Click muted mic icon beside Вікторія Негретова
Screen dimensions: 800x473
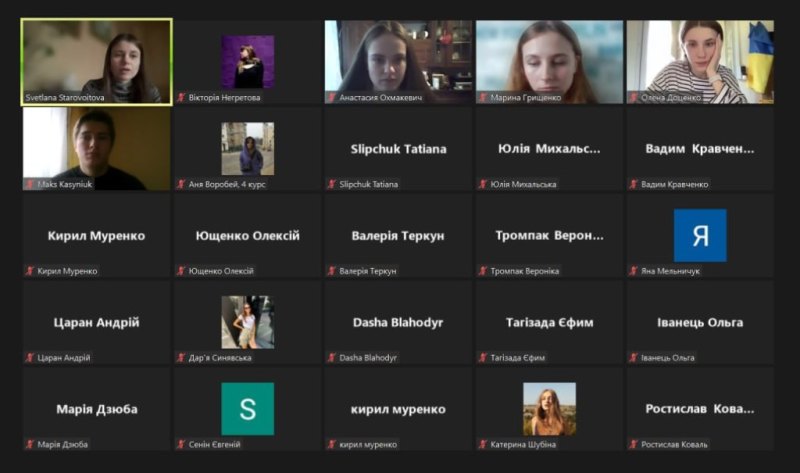[x=181, y=97]
